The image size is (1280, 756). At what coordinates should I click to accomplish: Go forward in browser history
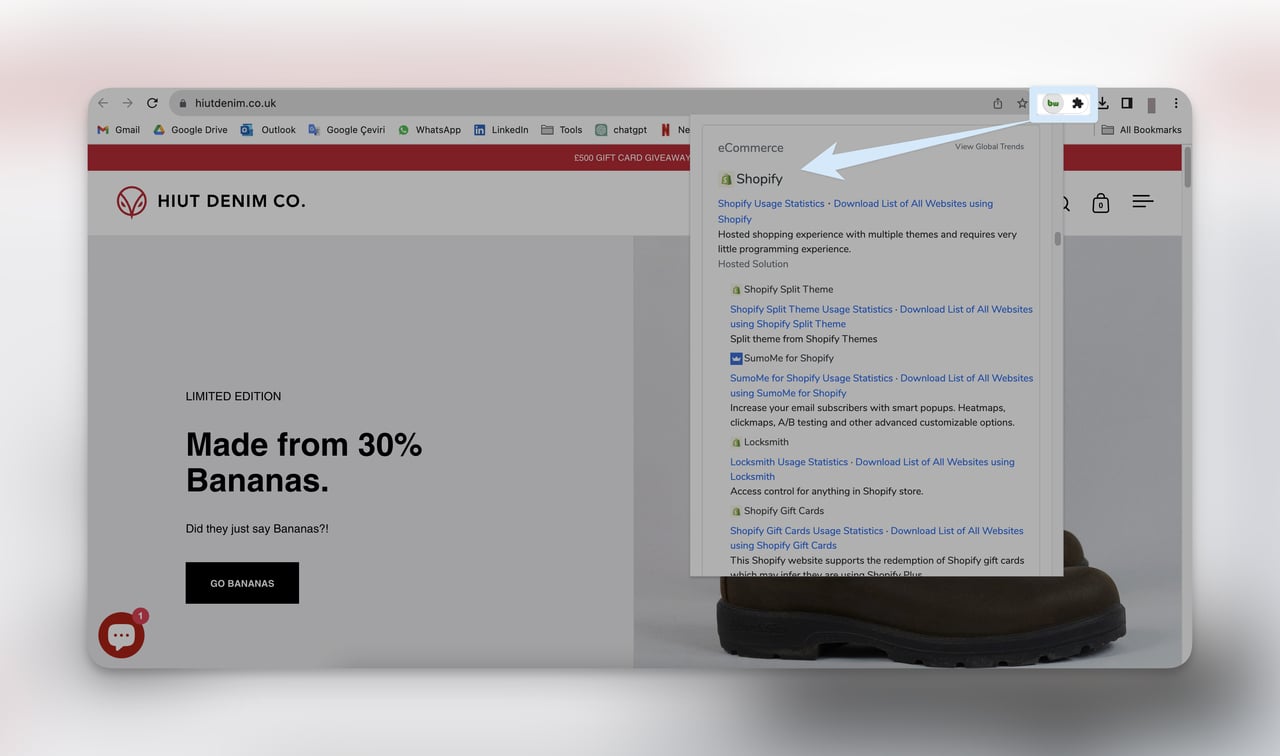[127, 103]
